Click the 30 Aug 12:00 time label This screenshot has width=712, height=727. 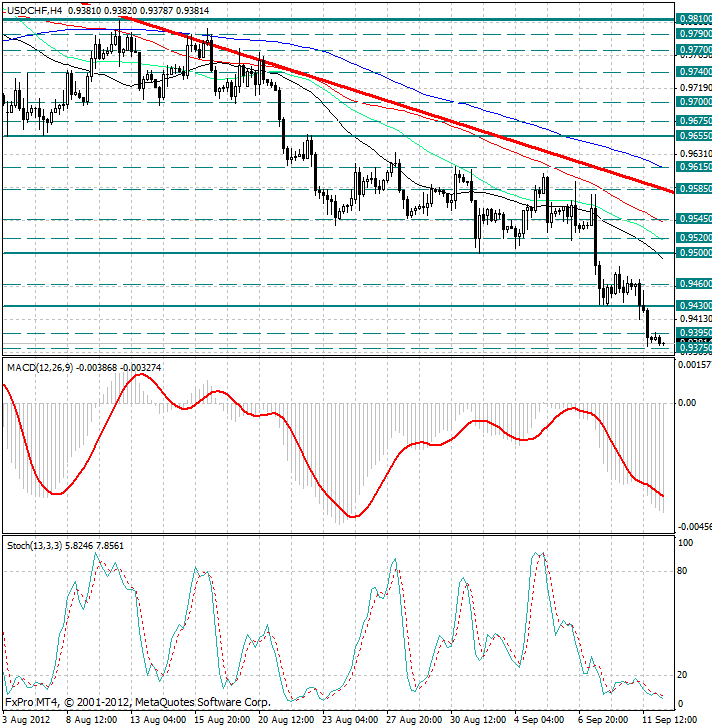[x=477, y=720]
